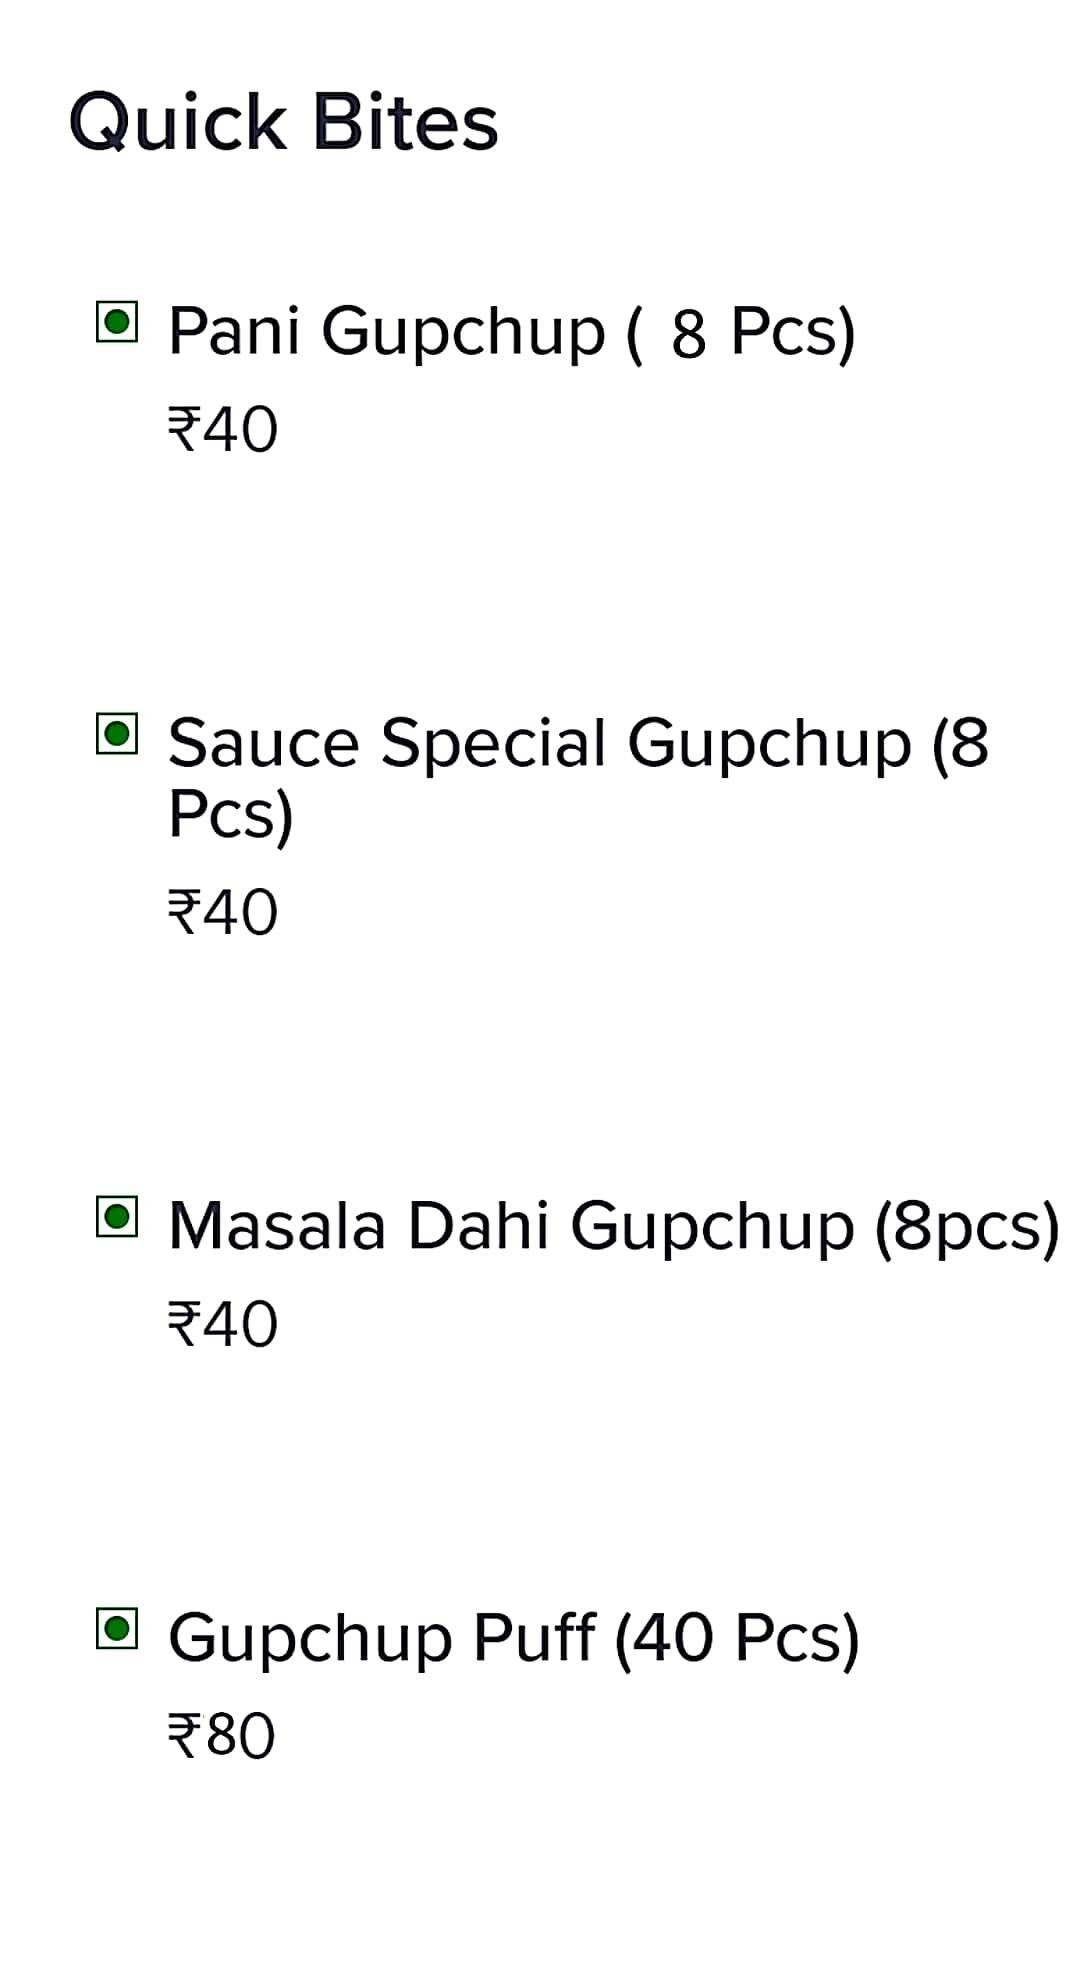Click the ₹40 price under Sauce Special Gupchup
Image resolution: width=1080 pixels, height=1979 pixels.
(x=222, y=912)
